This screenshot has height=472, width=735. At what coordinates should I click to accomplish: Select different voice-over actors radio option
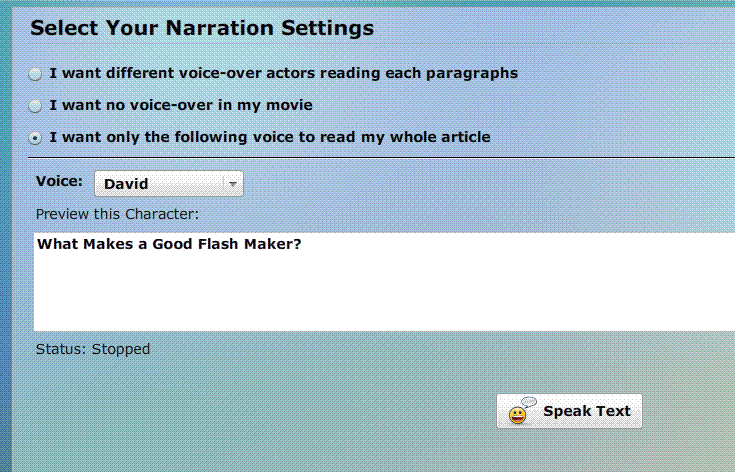[x=35, y=74]
